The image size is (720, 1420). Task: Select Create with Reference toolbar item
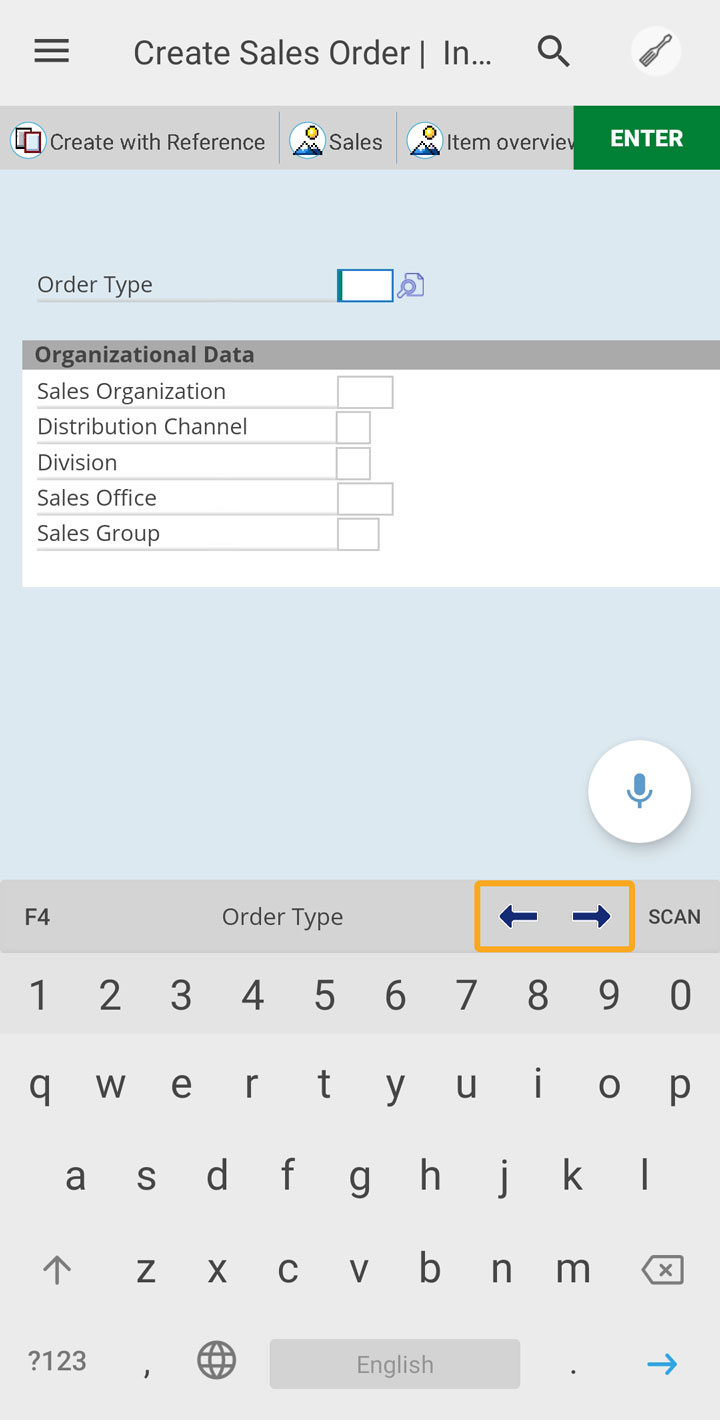[139, 142]
